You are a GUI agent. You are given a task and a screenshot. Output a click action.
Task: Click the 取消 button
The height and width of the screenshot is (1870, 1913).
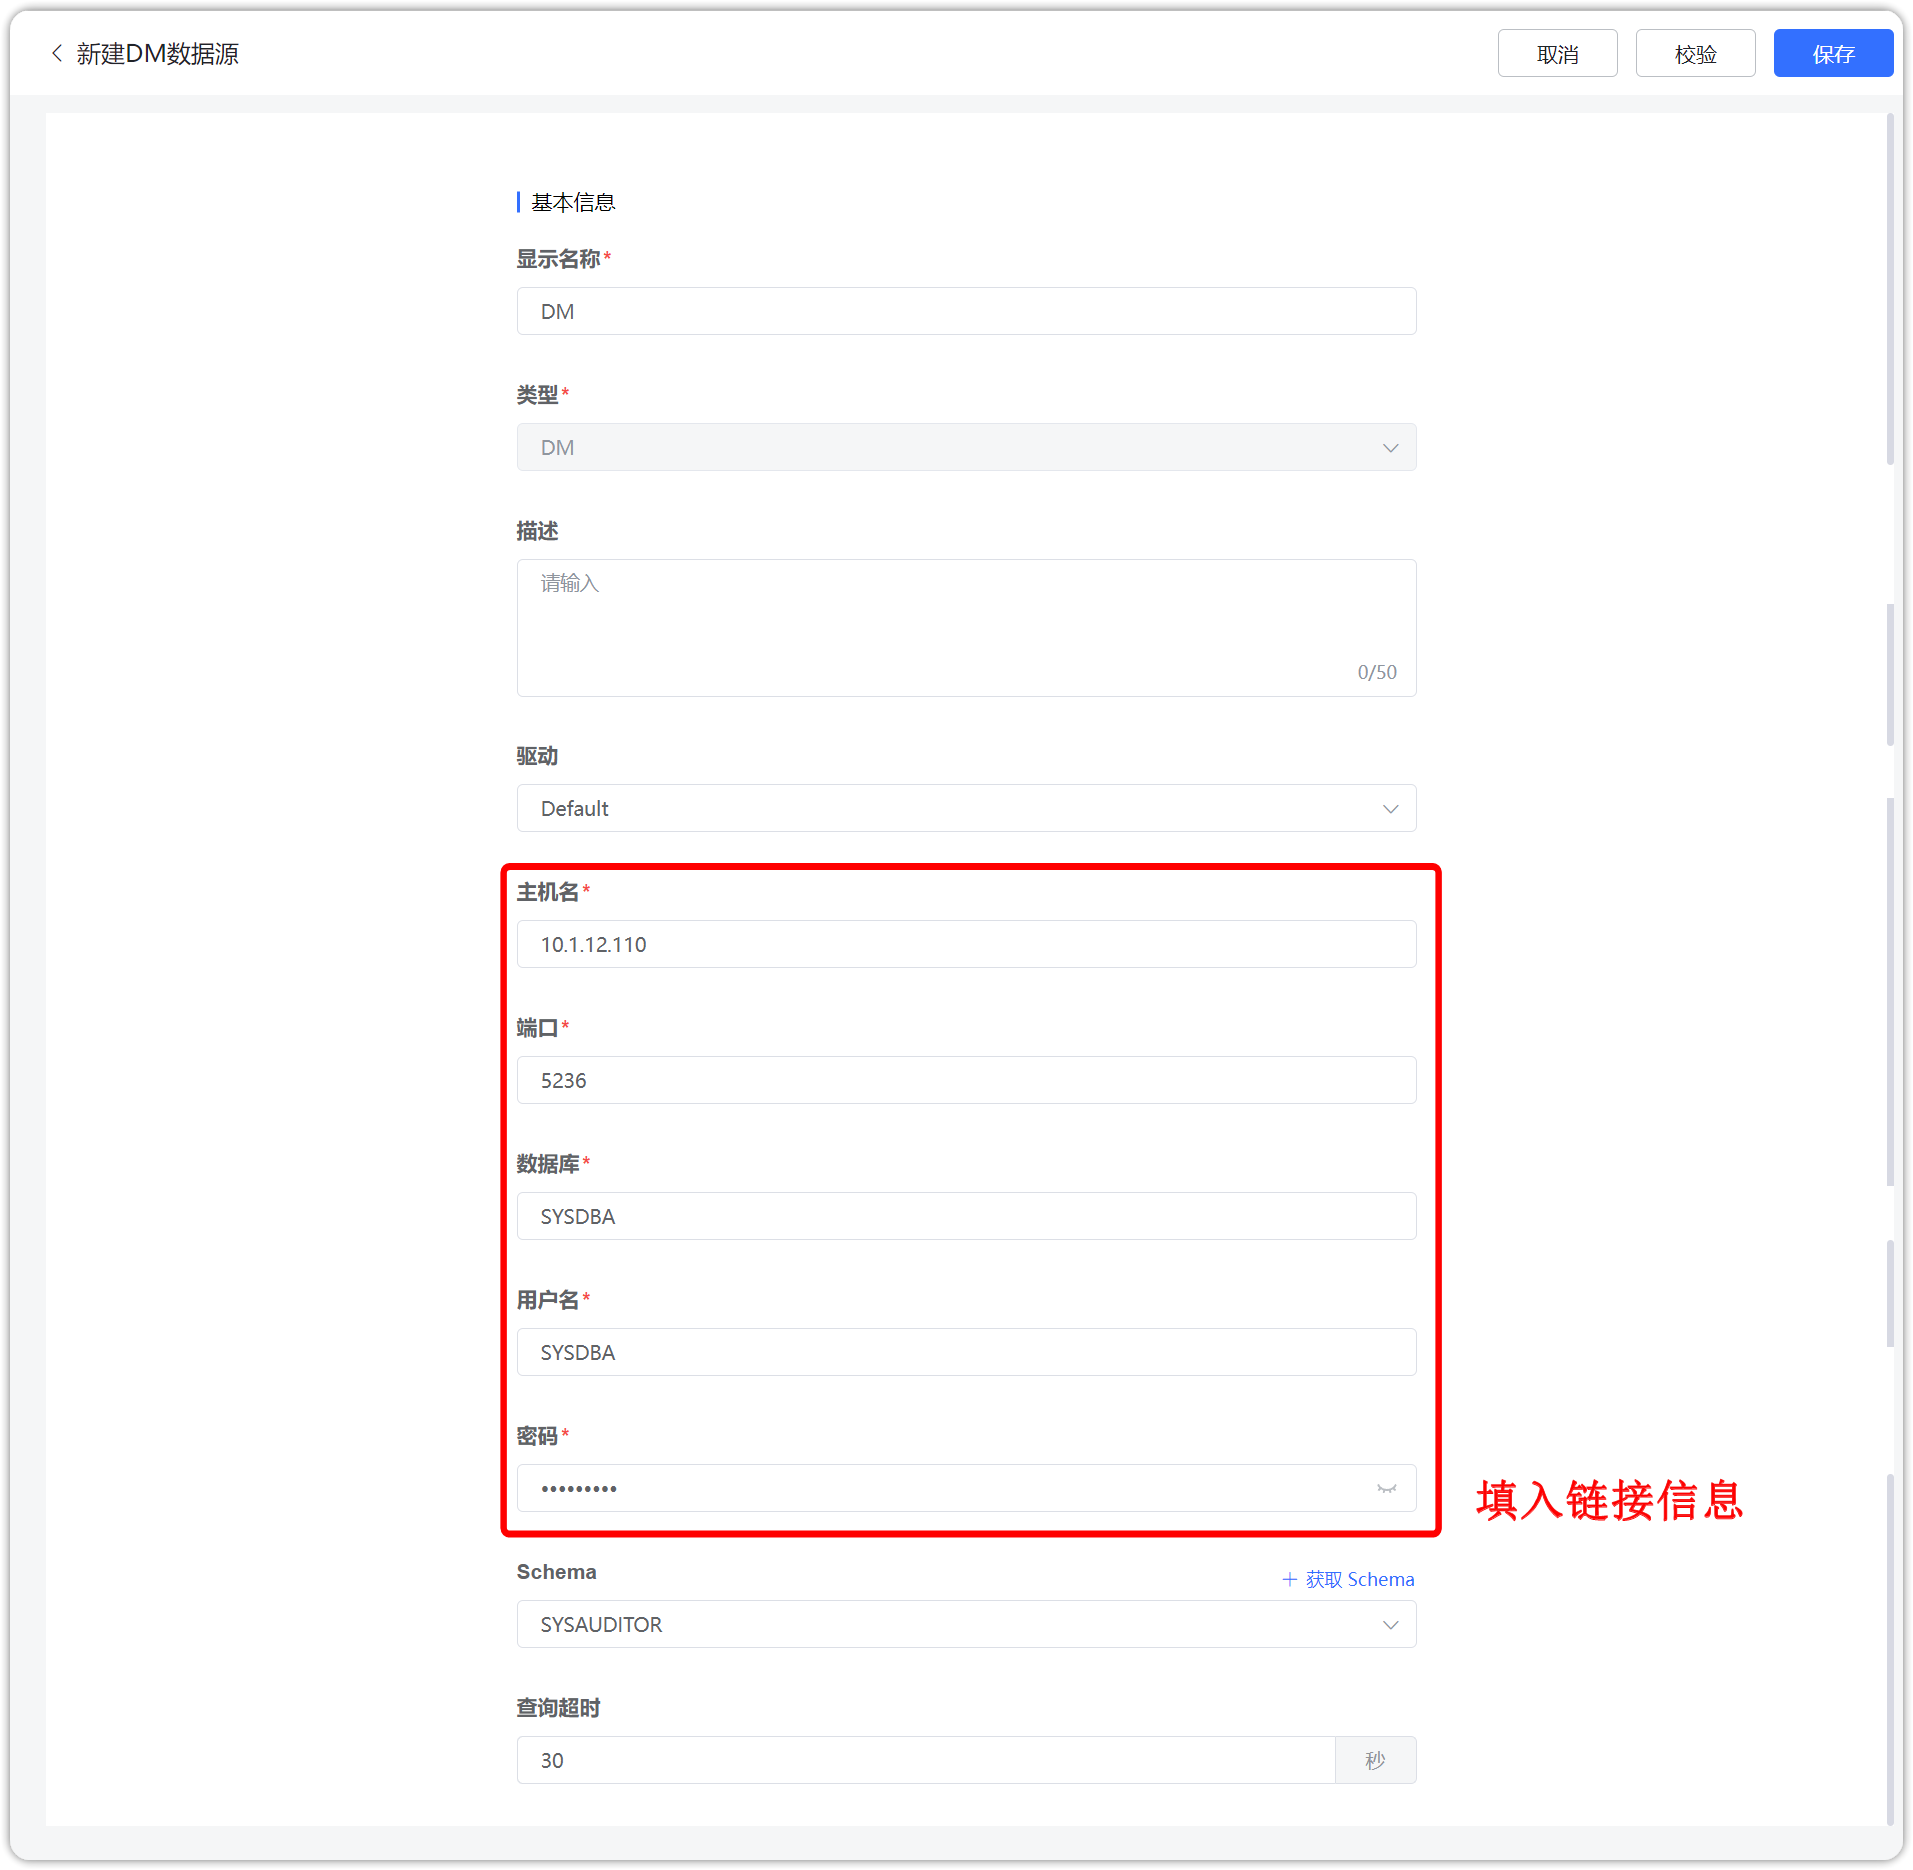(1557, 53)
